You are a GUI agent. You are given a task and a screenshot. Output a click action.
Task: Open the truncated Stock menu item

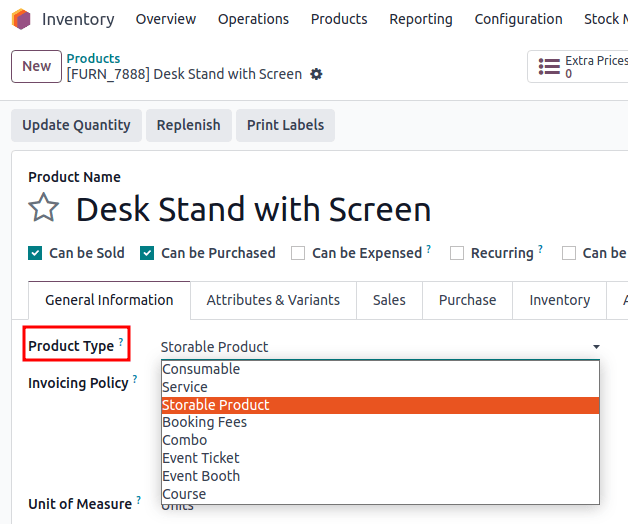pyautogui.click(x=606, y=19)
